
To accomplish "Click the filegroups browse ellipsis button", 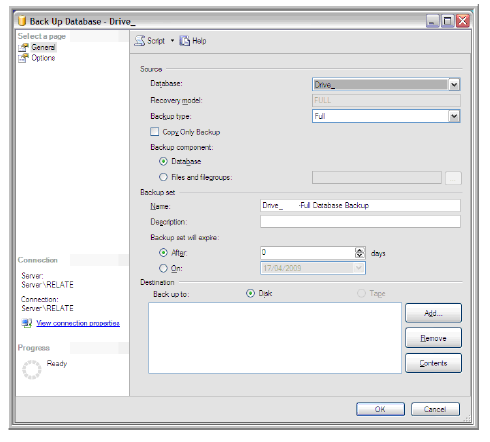I will coord(453,178).
